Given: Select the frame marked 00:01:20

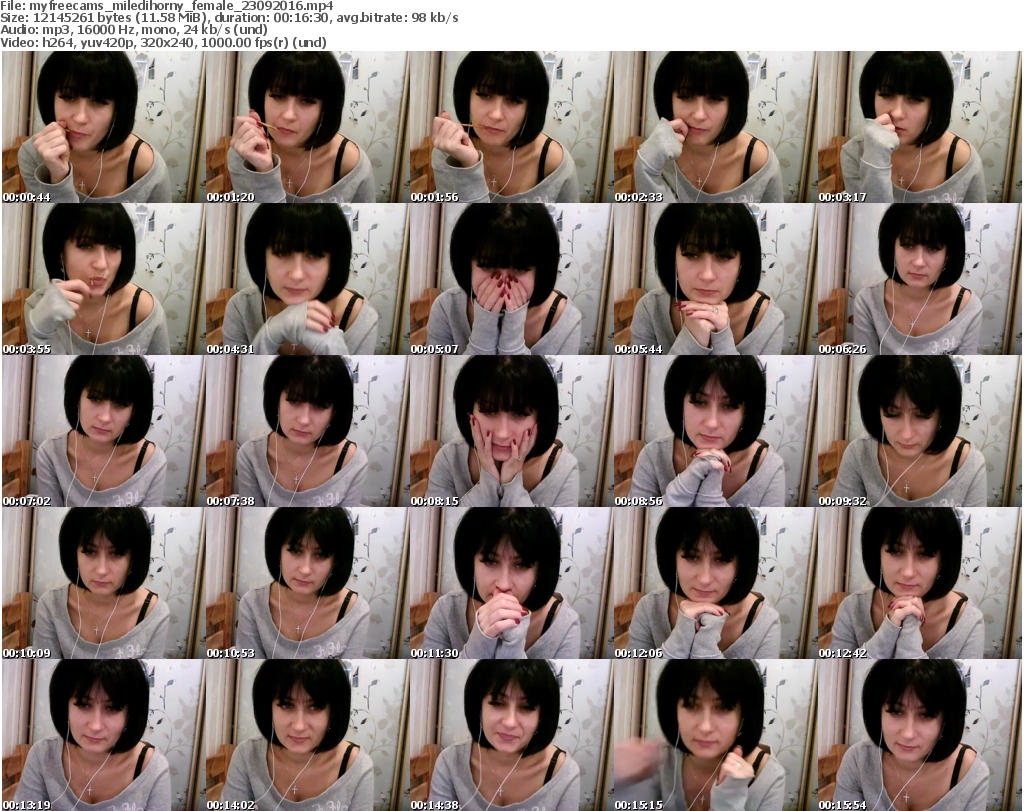Looking at the screenshot, I should [x=306, y=127].
